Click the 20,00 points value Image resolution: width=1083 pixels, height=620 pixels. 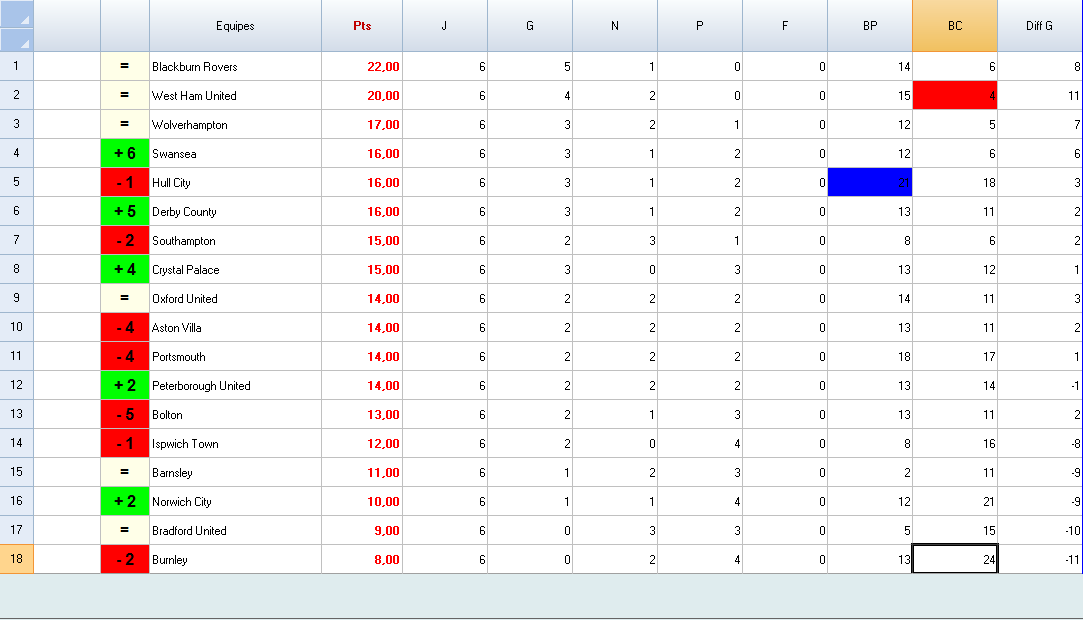383,96
